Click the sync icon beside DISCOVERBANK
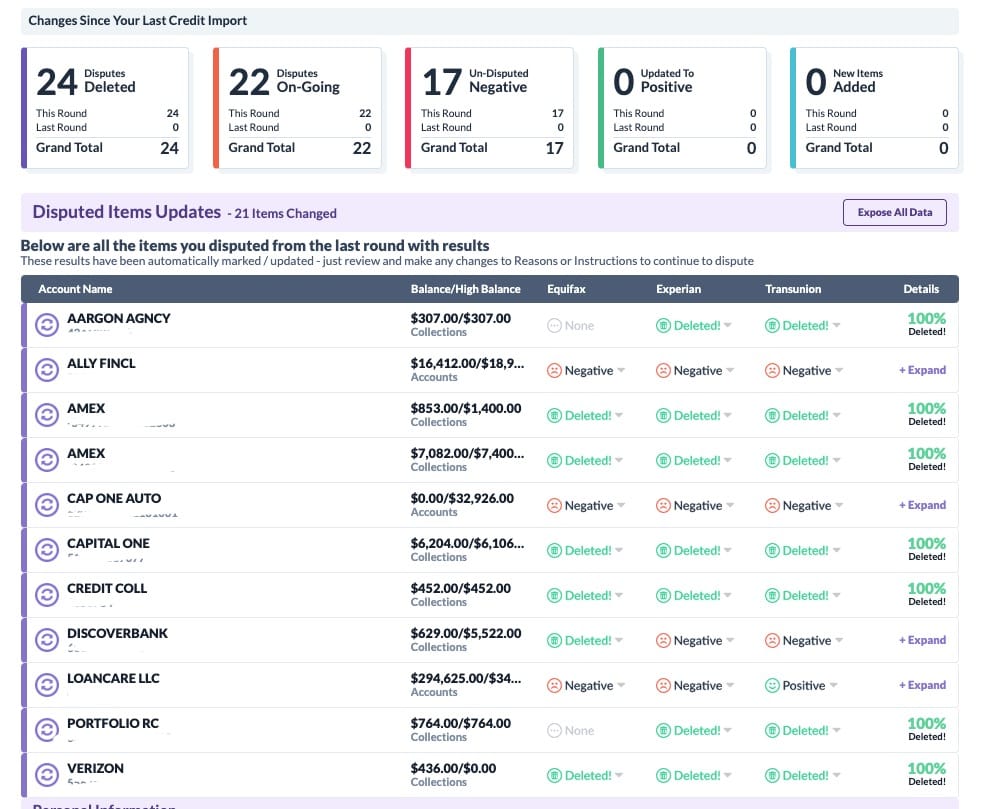The width and height of the screenshot is (986, 809). 47,640
